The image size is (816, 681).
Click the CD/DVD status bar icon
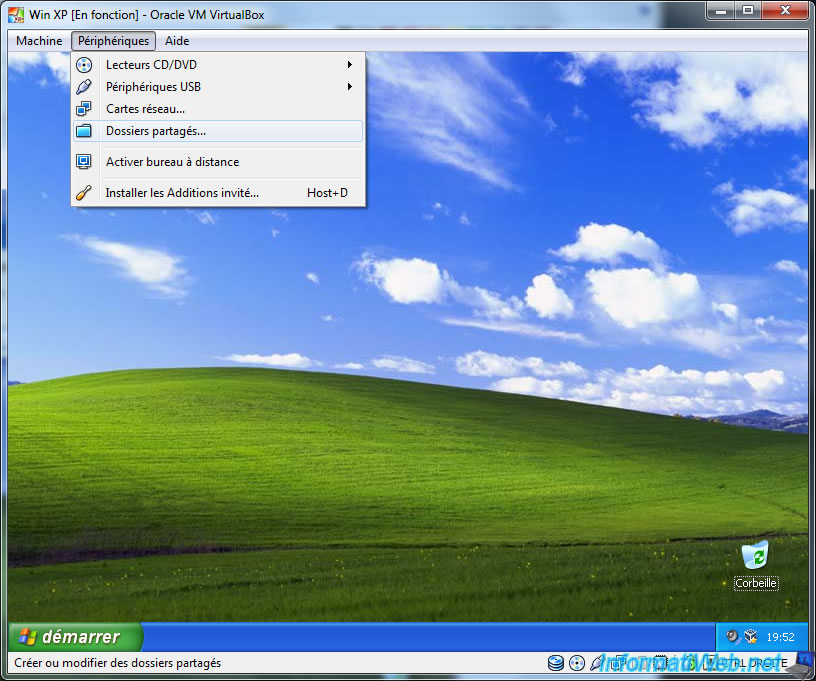coord(577,663)
